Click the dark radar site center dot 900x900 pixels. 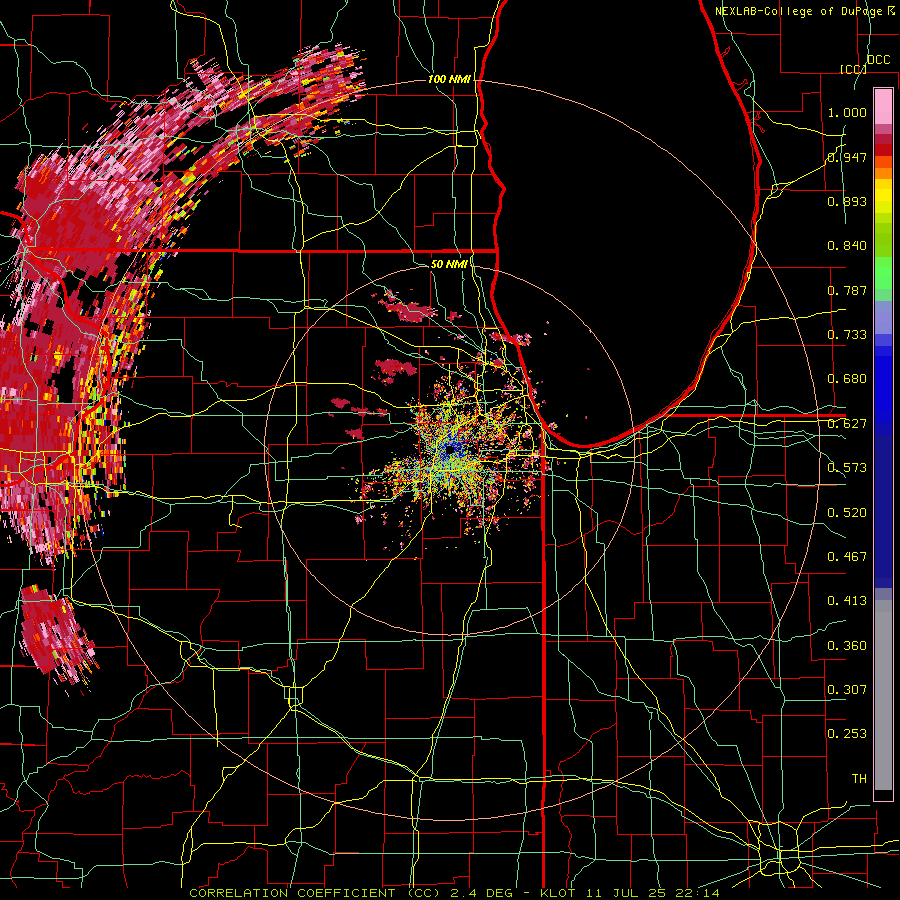click(x=449, y=450)
